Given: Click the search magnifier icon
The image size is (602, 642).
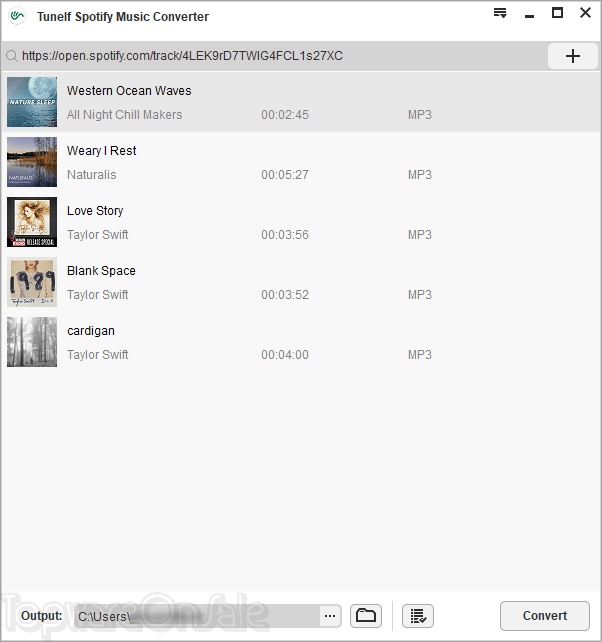Looking at the screenshot, I should click(12, 56).
